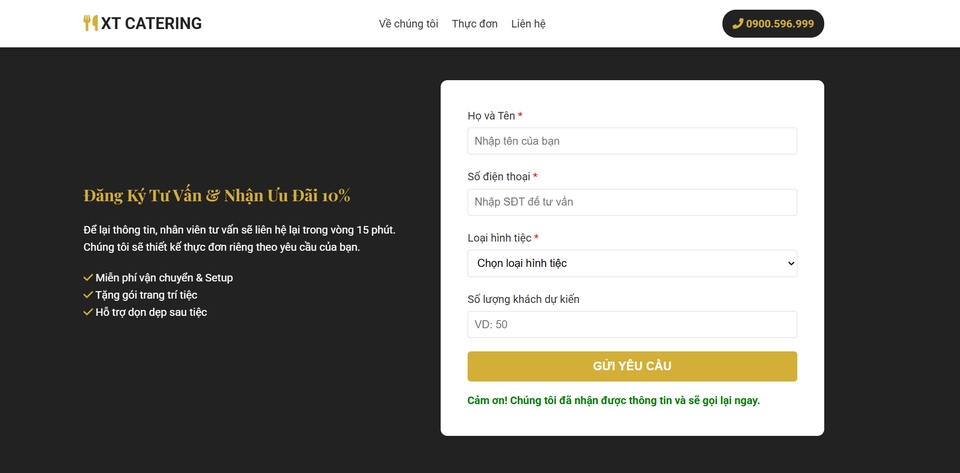Click the paragraph starting Để lại thông tin

point(240,239)
